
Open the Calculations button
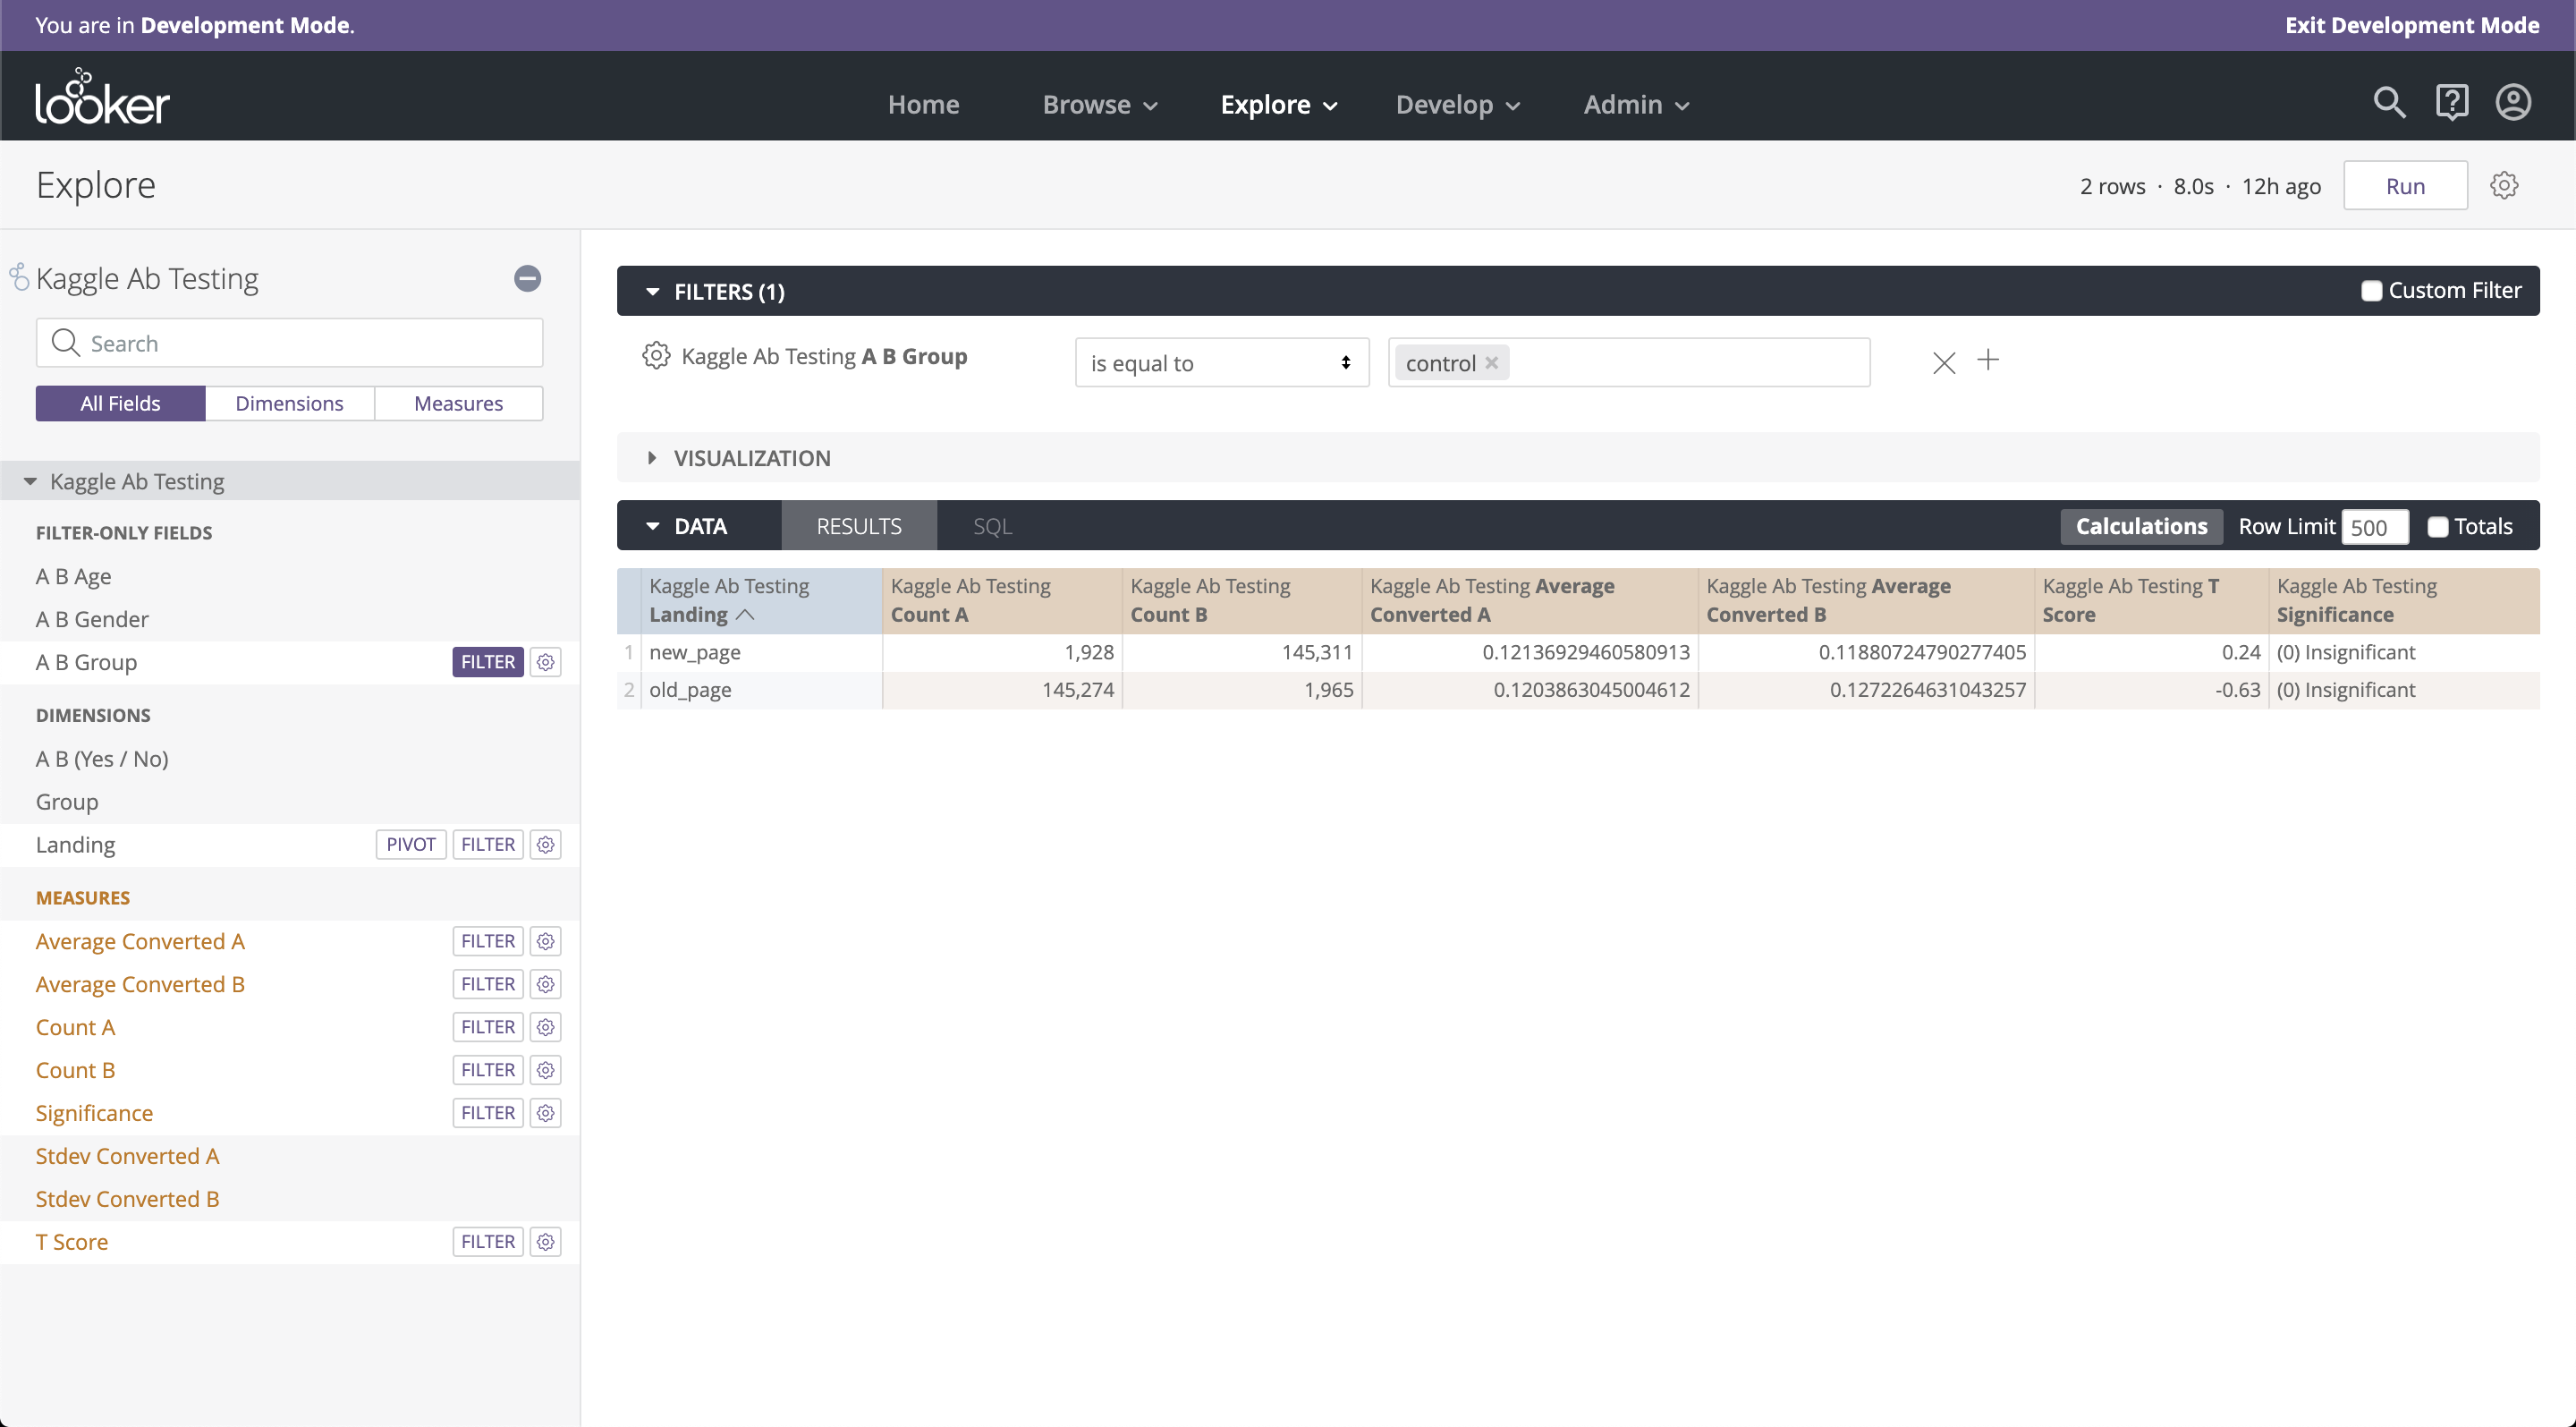click(x=2141, y=527)
